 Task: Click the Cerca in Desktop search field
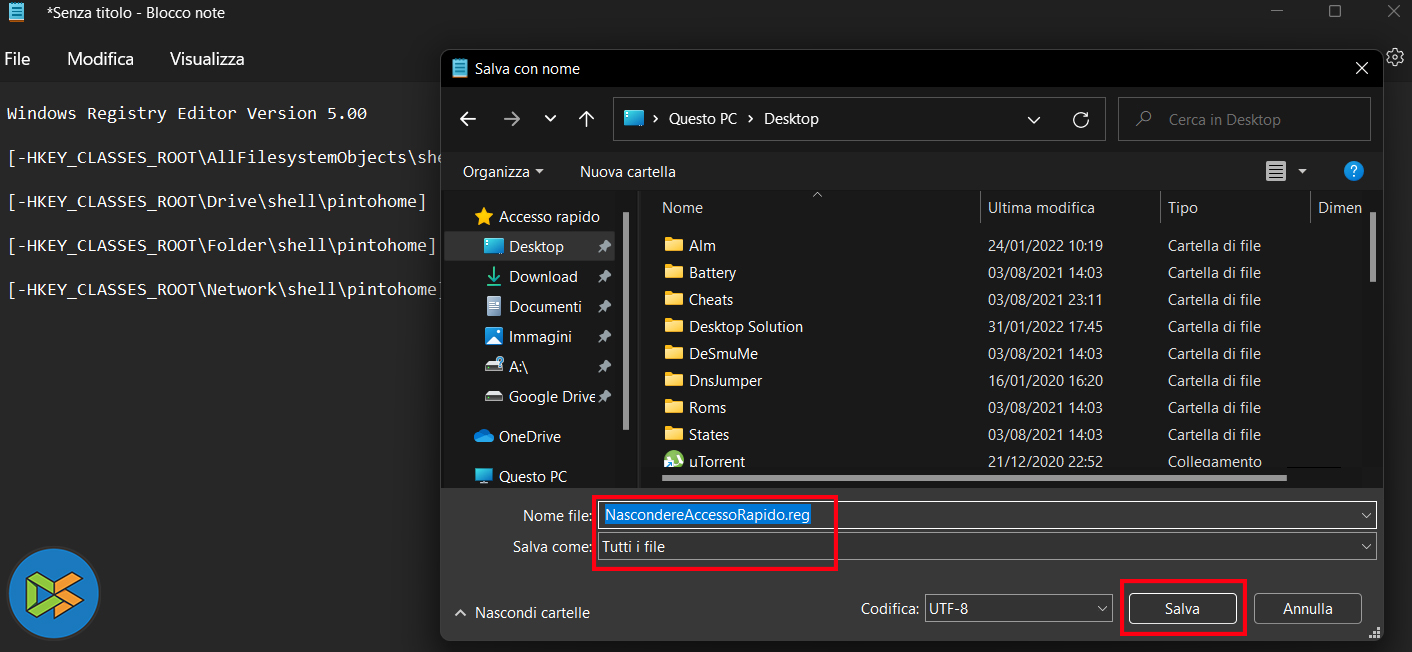[x=1243, y=120]
